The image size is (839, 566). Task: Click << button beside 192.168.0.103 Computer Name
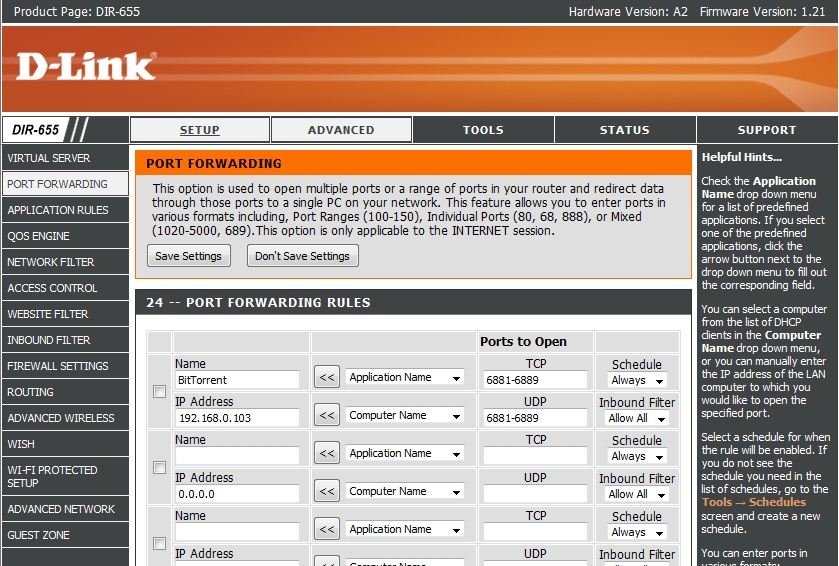click(327, 415)
